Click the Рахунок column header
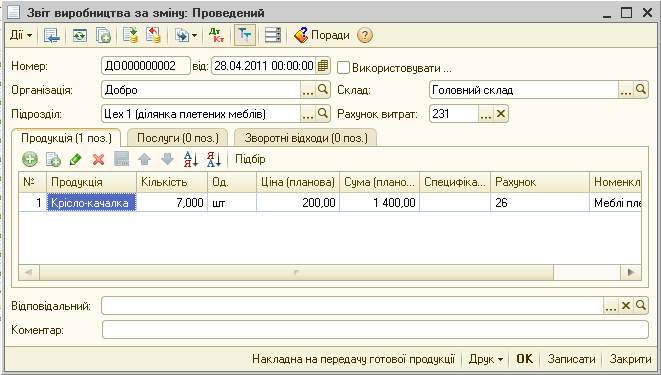The width and height of the screenshot is (661, 375). coord(540,182)
